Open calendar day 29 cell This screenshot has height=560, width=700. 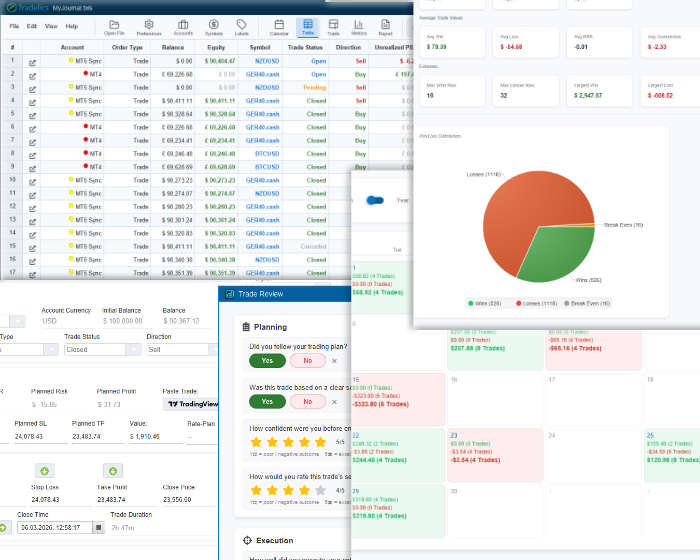pos(398,511)
